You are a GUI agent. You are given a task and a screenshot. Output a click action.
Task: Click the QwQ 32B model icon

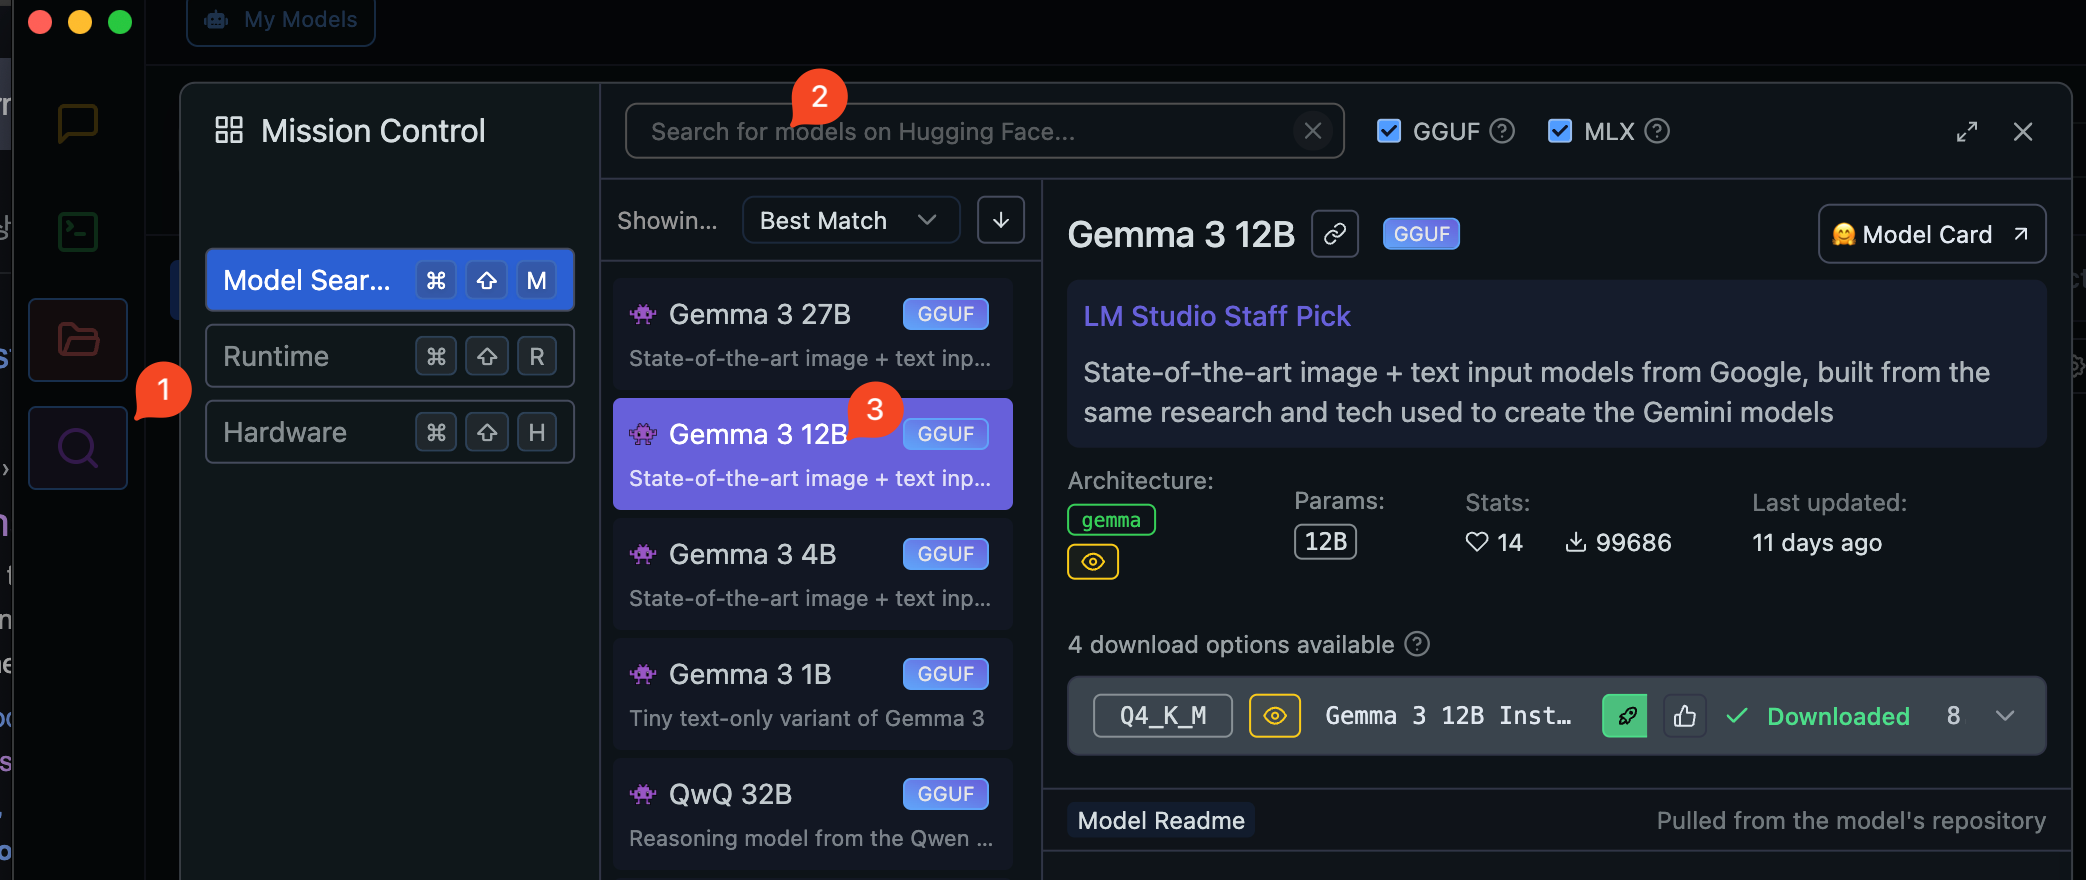click(x=643, y=794)
